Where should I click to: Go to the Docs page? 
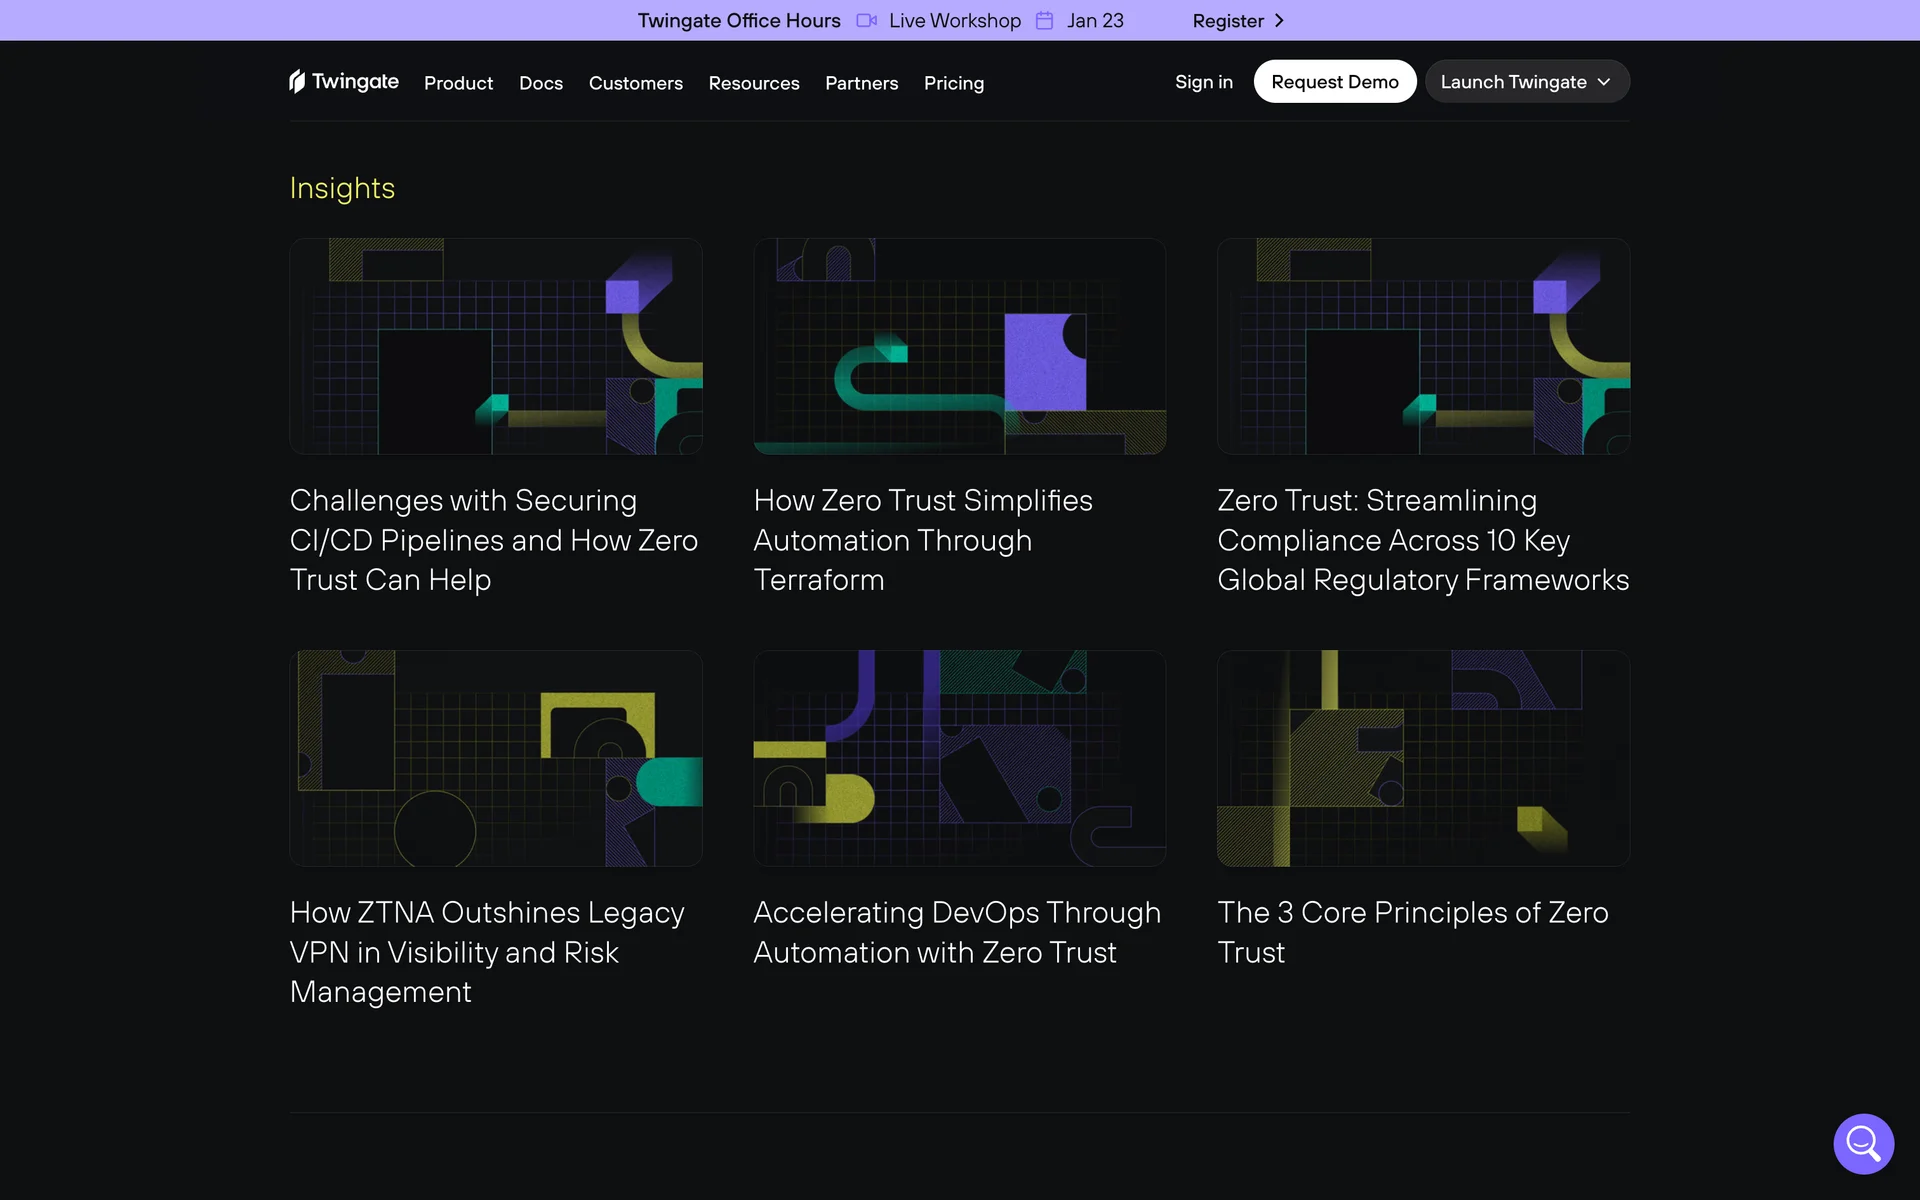pyautogui.click(x=540, y=83)
